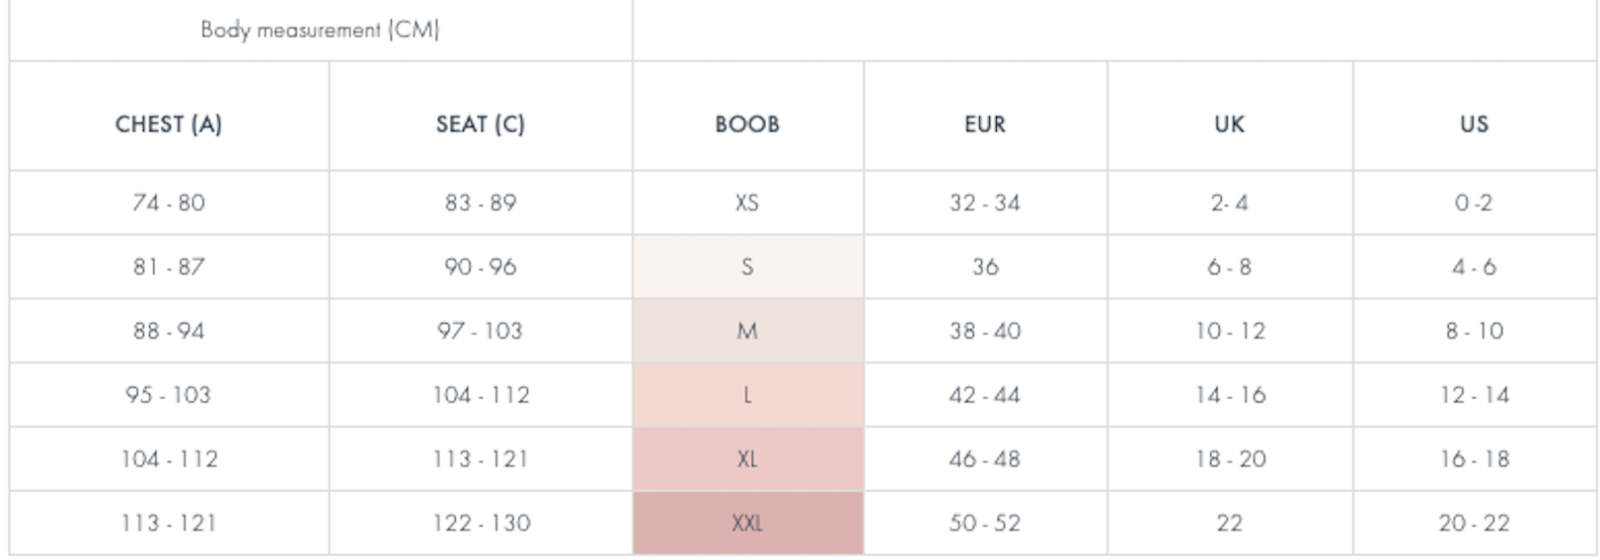Click chest measurement 74 - 80

[168, 203]
